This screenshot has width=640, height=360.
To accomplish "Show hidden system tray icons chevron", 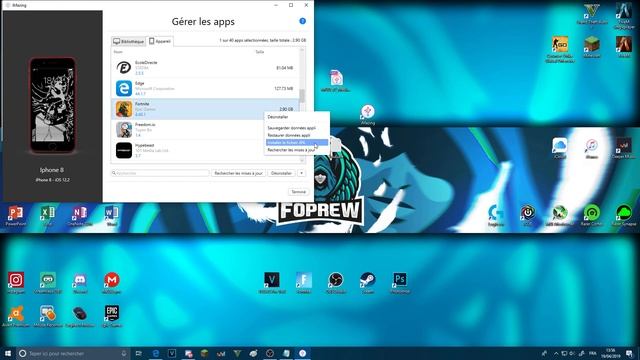I will [556, 353].
